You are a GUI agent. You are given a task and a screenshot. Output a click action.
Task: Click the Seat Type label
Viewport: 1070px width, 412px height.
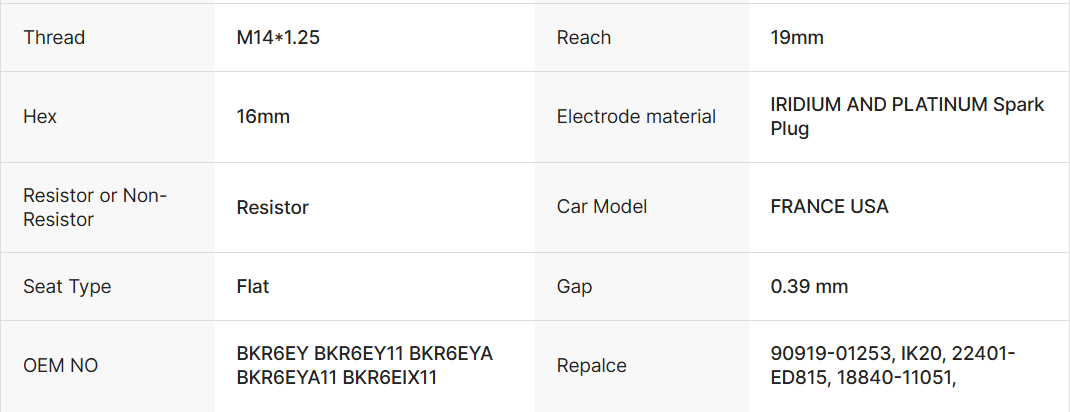[67, 287]
